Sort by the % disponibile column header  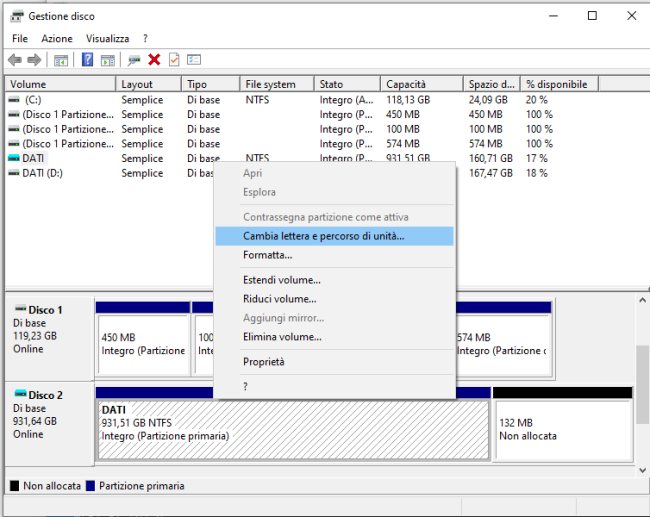point(560,84)
